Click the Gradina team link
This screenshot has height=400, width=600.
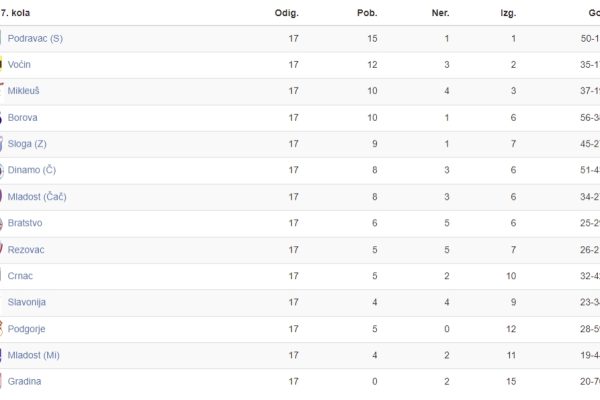pyautogui.click(x=24, y=382)
